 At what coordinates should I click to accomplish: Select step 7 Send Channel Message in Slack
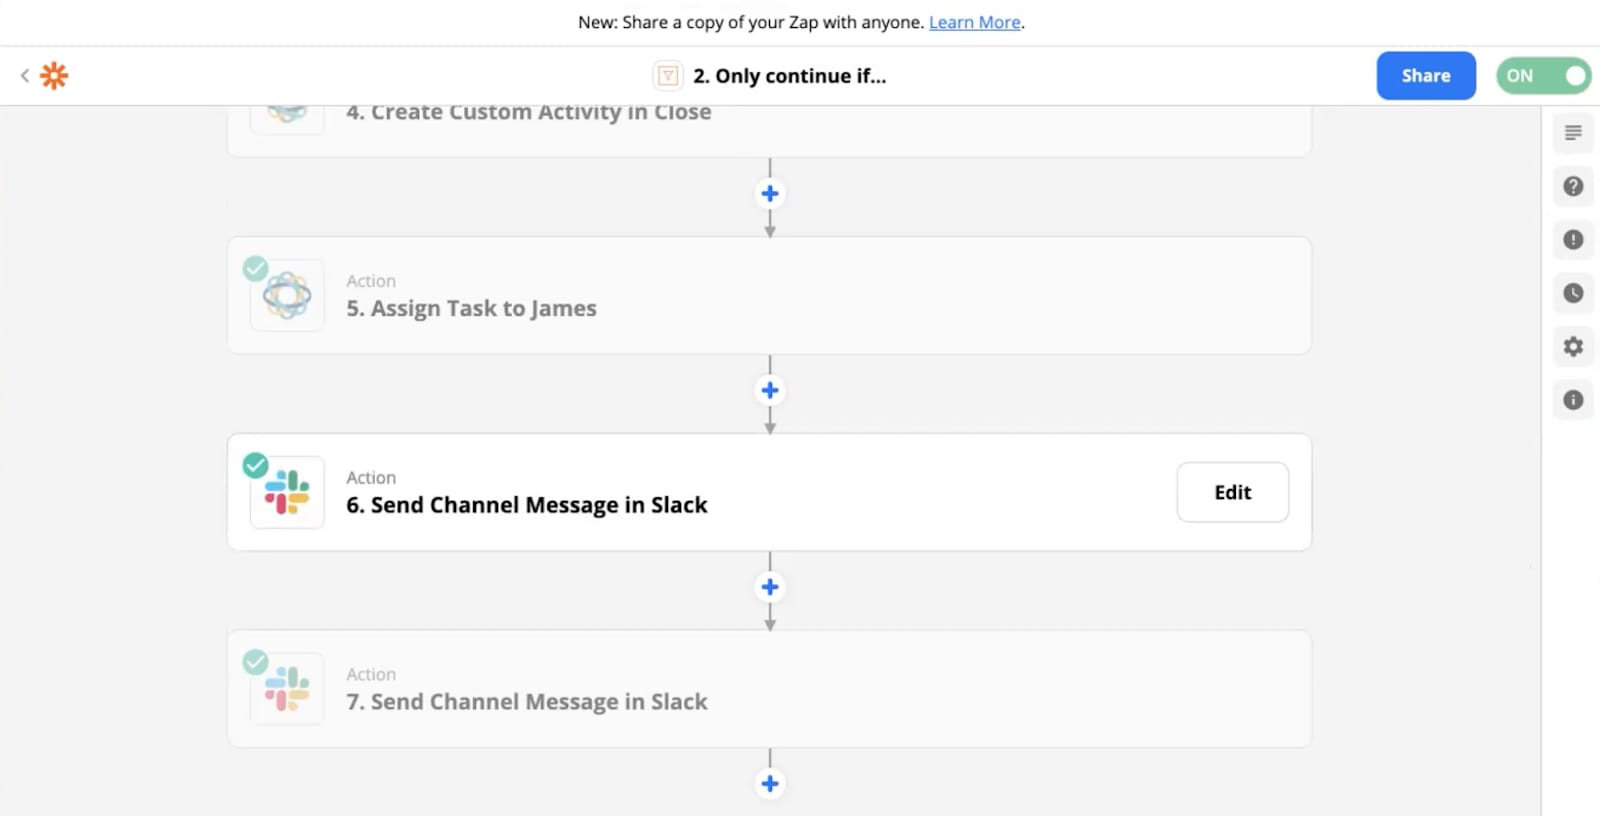[526, 702]
